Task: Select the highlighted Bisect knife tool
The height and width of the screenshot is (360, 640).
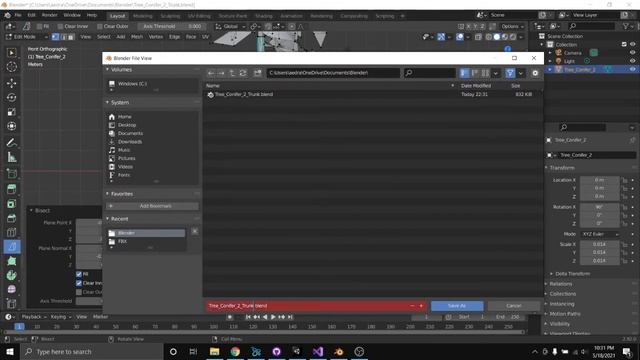Action: click(x=12, y=247)
